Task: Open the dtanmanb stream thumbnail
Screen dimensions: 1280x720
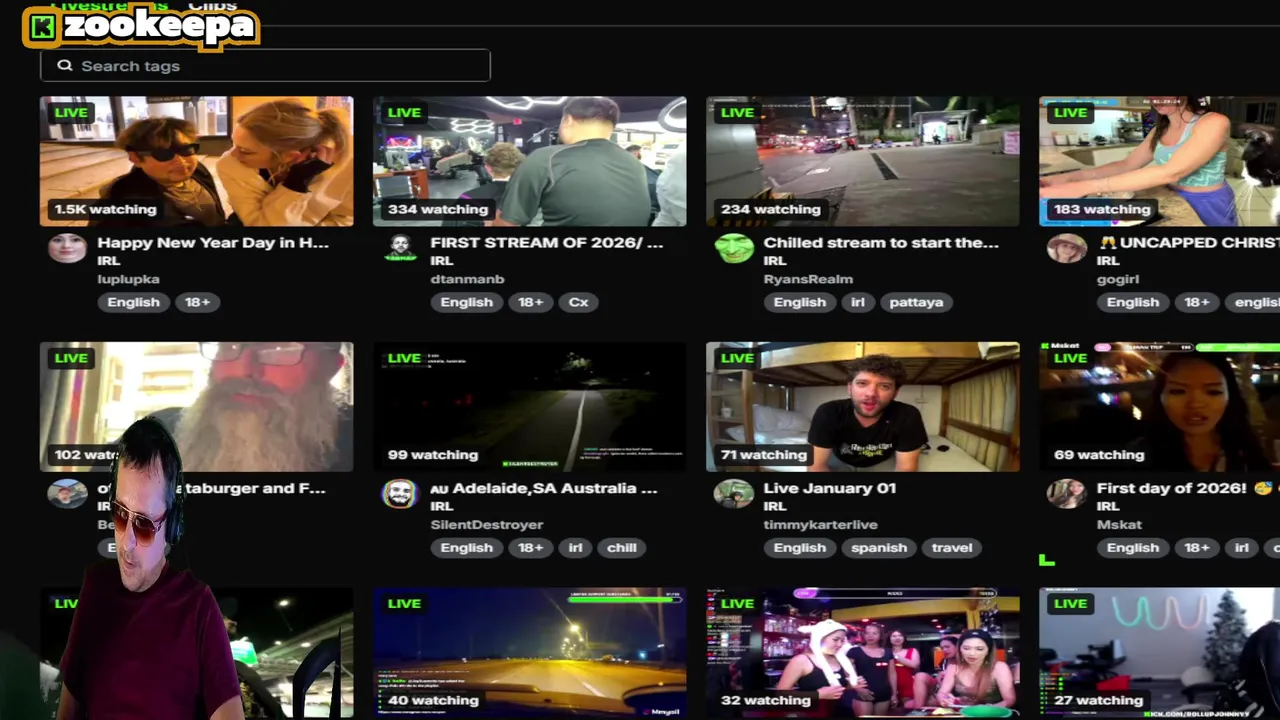Action: click(x=529, y=161)
